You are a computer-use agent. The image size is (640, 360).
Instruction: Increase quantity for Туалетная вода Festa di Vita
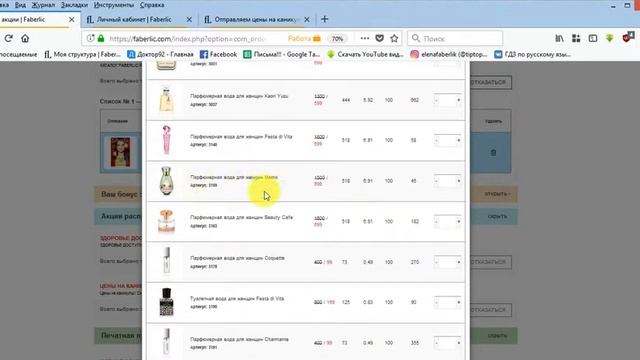tap(459, 302)
